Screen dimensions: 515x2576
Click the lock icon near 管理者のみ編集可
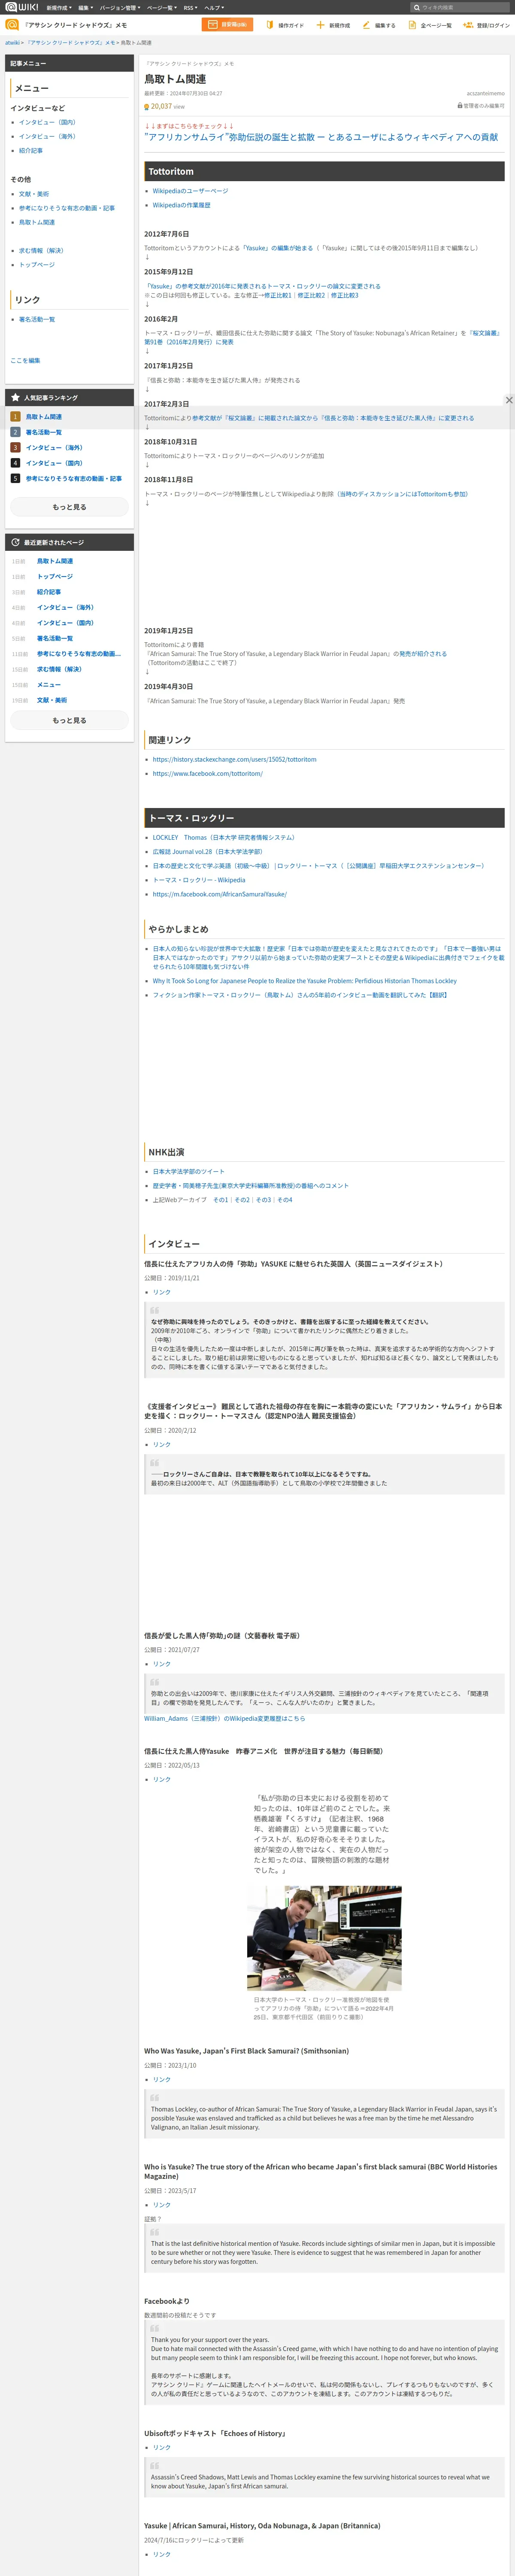pos(460,105)
